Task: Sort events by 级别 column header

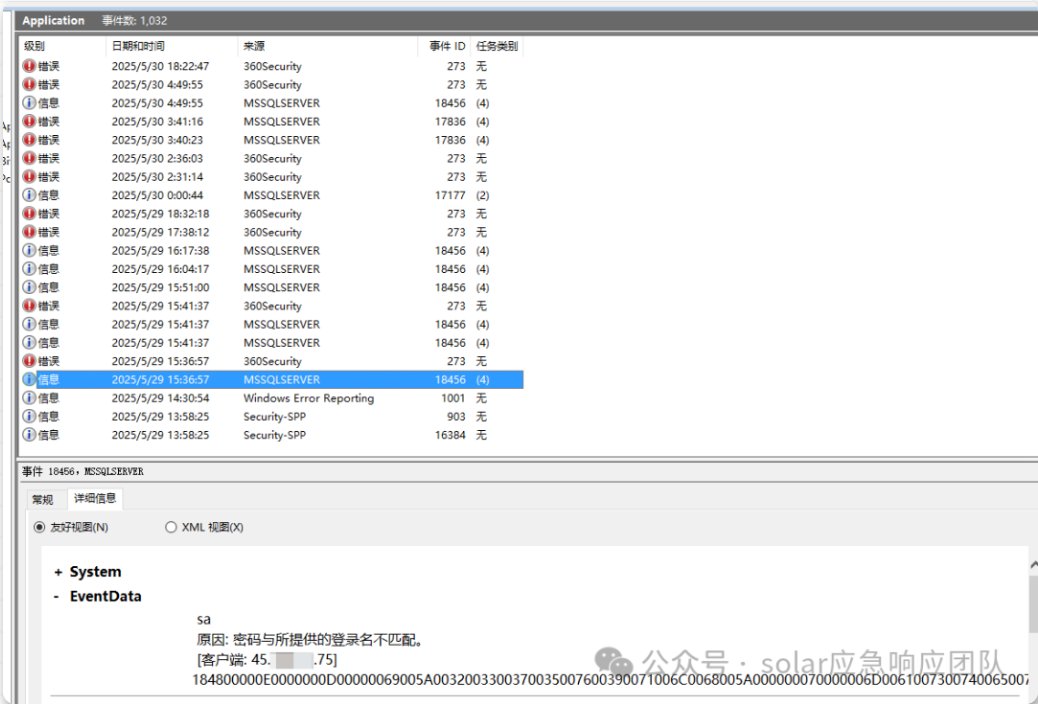Action: click(62, 46)
